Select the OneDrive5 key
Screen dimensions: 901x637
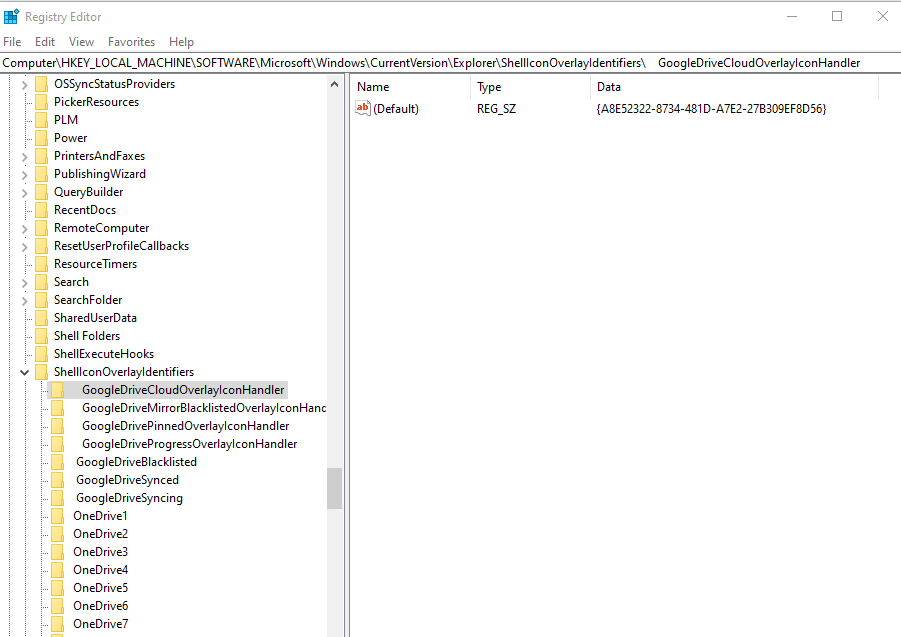coord(101,588)
